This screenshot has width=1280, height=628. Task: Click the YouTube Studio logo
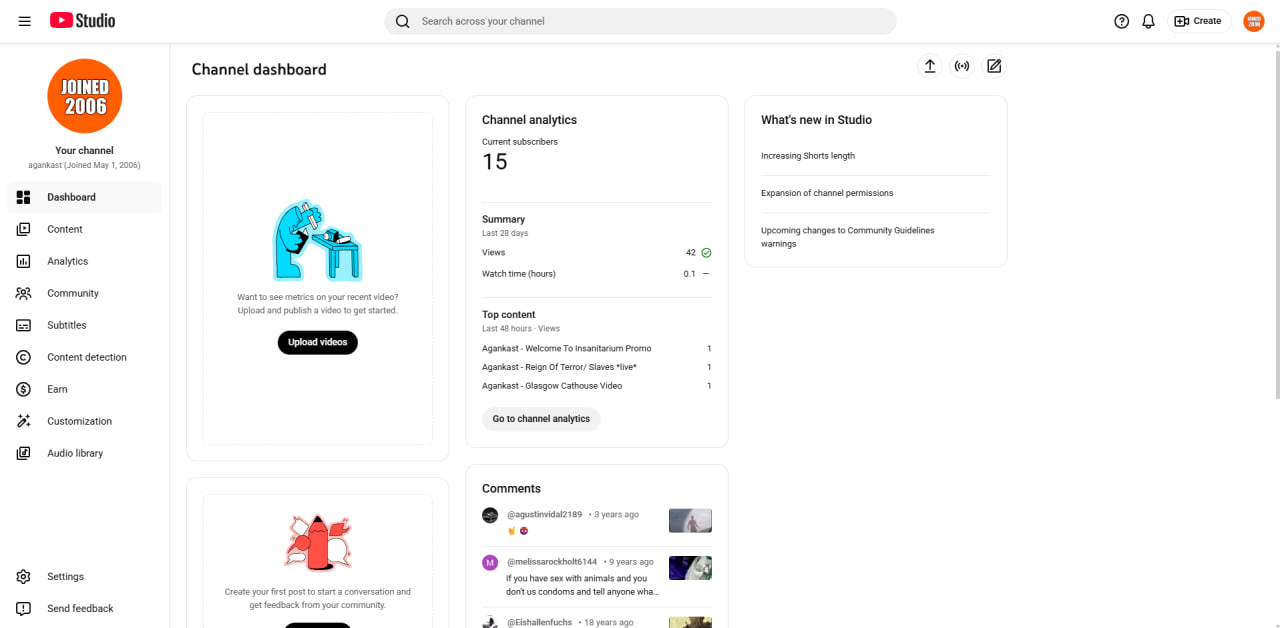point(82,21)
